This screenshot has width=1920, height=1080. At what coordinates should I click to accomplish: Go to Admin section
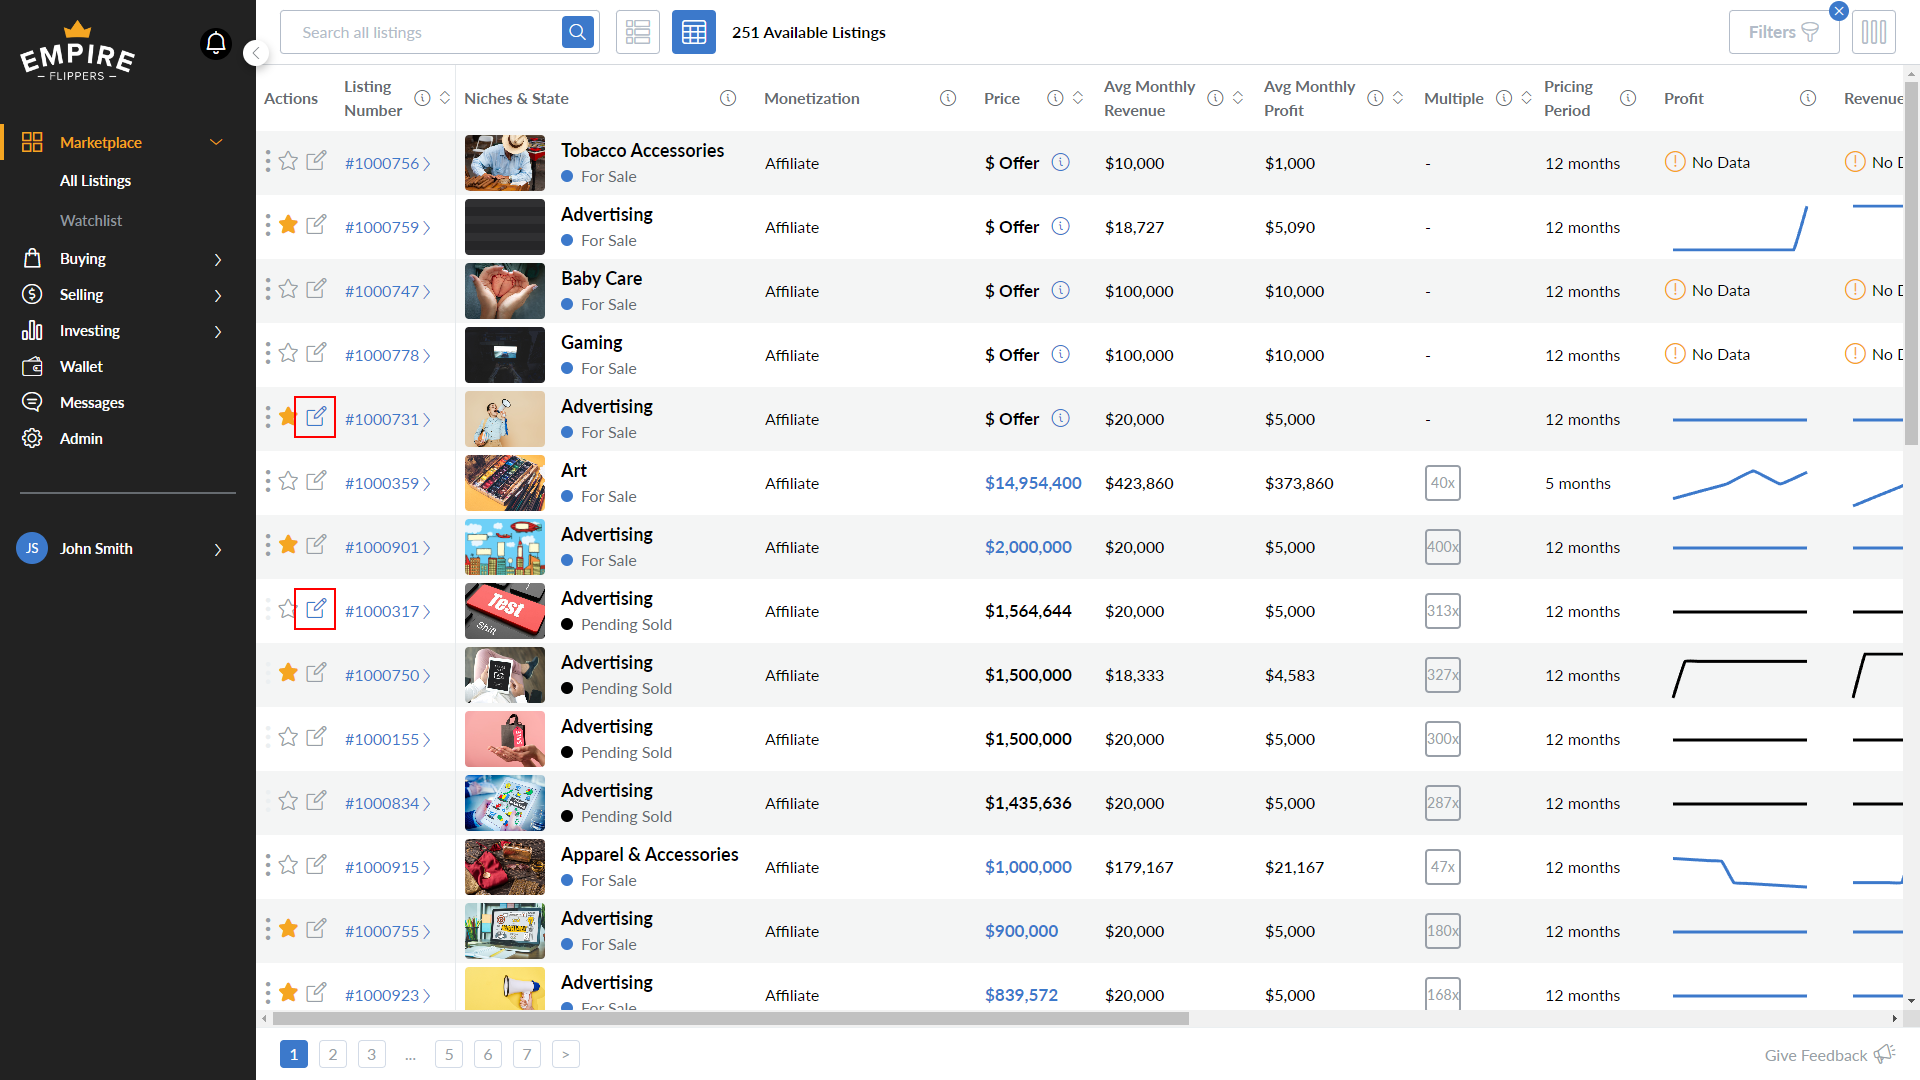[x=81, y=439]
